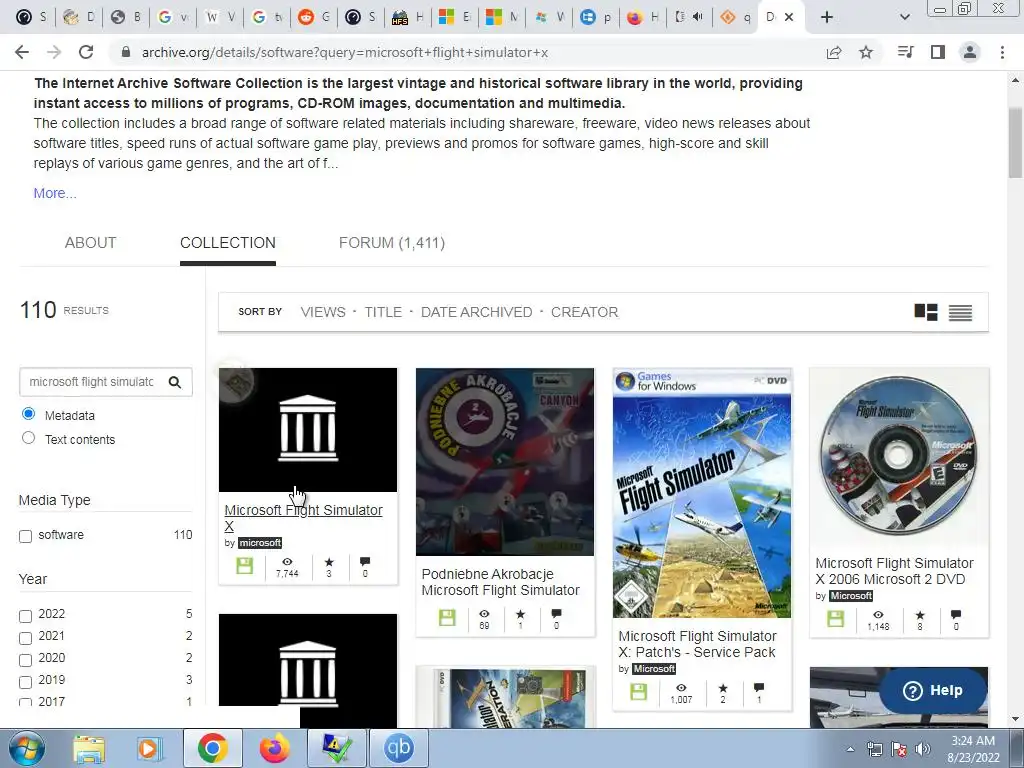Share this page via share icon
This screenshot has height=768, width=1024.
pos(834,52)
